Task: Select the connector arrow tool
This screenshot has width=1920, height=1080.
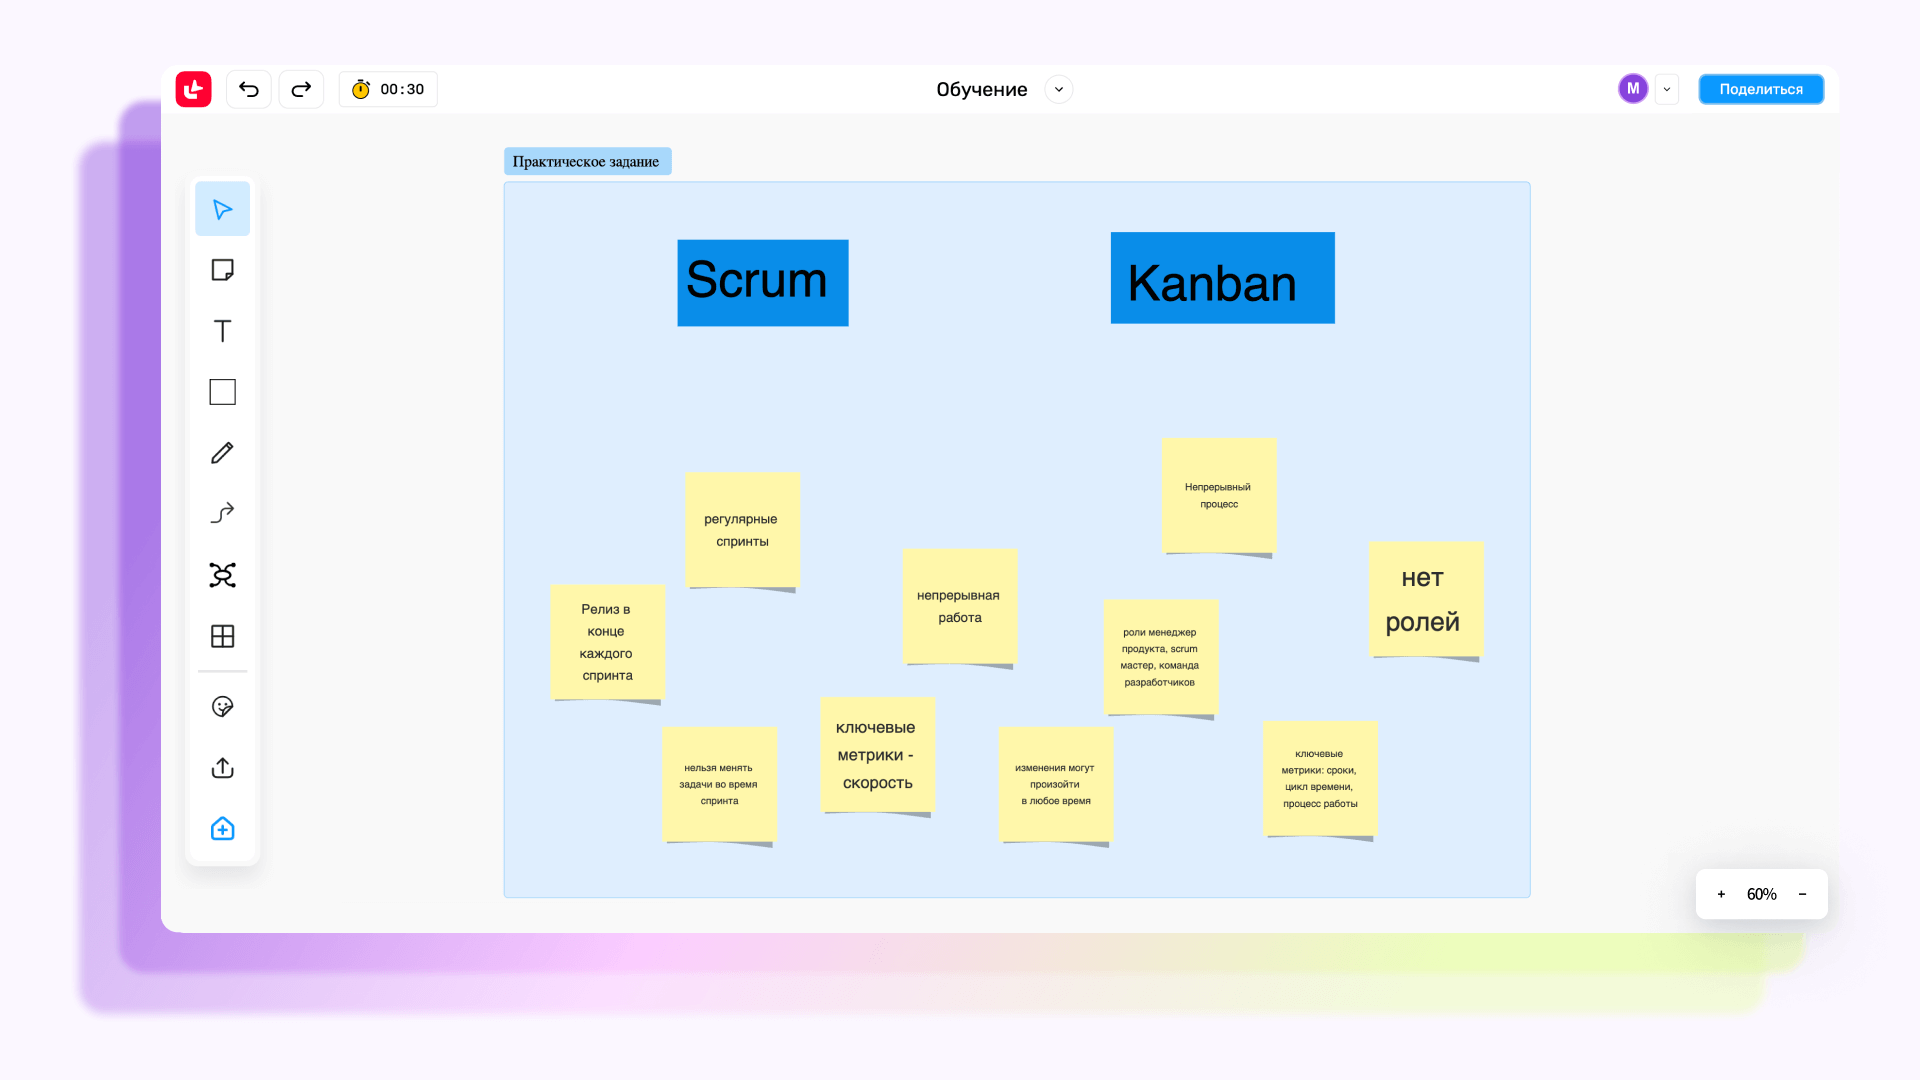Action: 222,513
